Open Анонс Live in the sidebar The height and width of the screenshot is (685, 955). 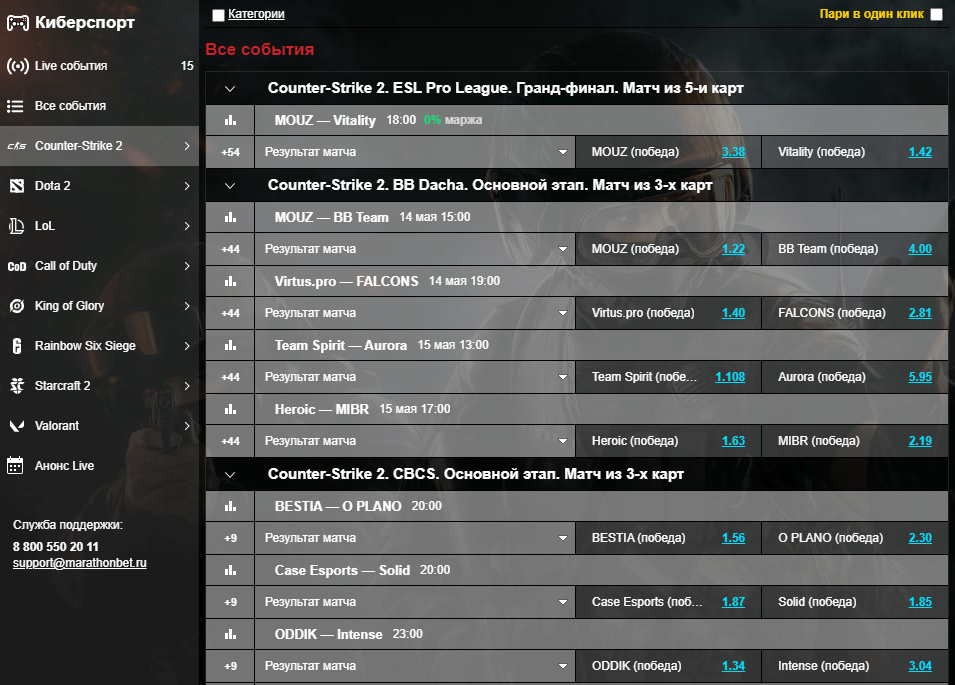point(99,465)
